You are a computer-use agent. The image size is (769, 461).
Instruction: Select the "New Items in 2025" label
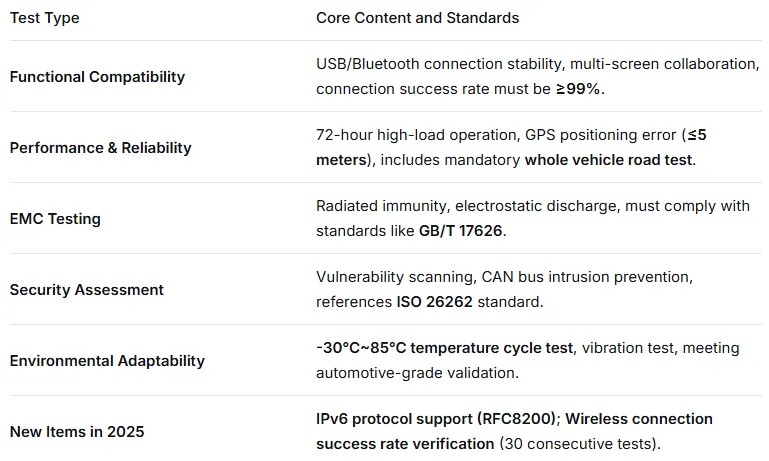77,432
